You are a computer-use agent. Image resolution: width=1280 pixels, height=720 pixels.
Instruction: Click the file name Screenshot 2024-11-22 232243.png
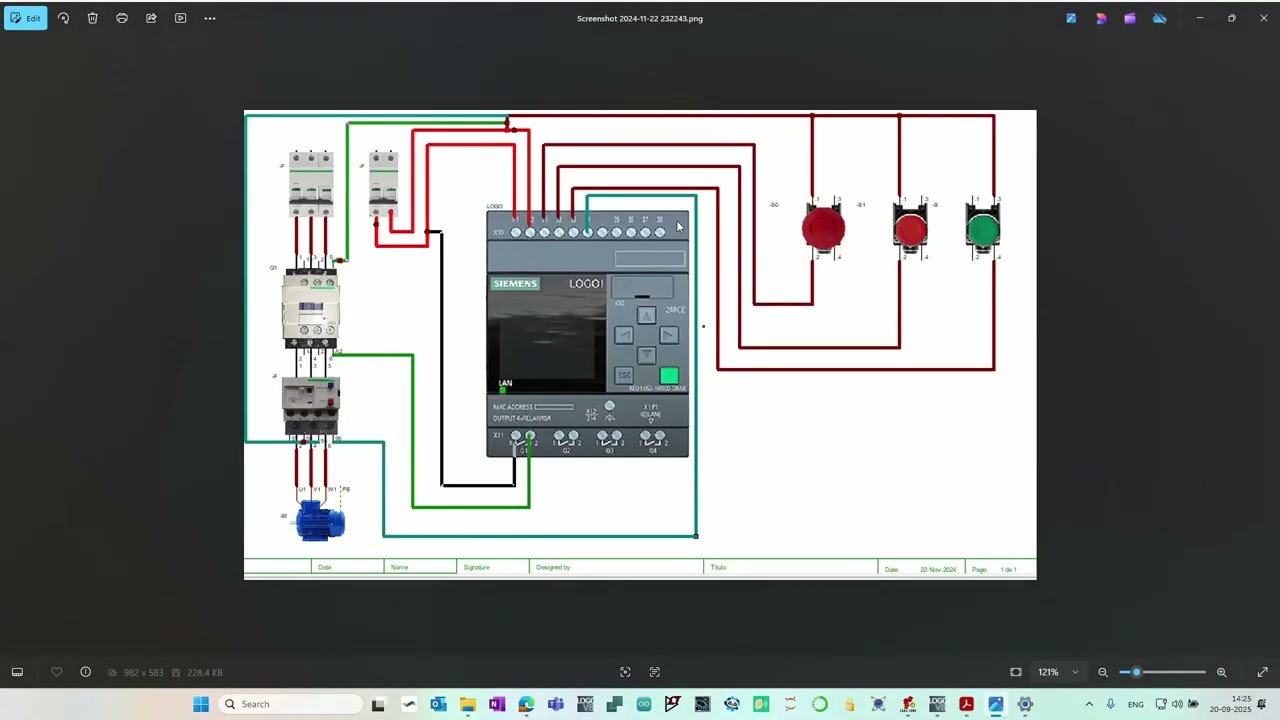[x=640, y=18]
